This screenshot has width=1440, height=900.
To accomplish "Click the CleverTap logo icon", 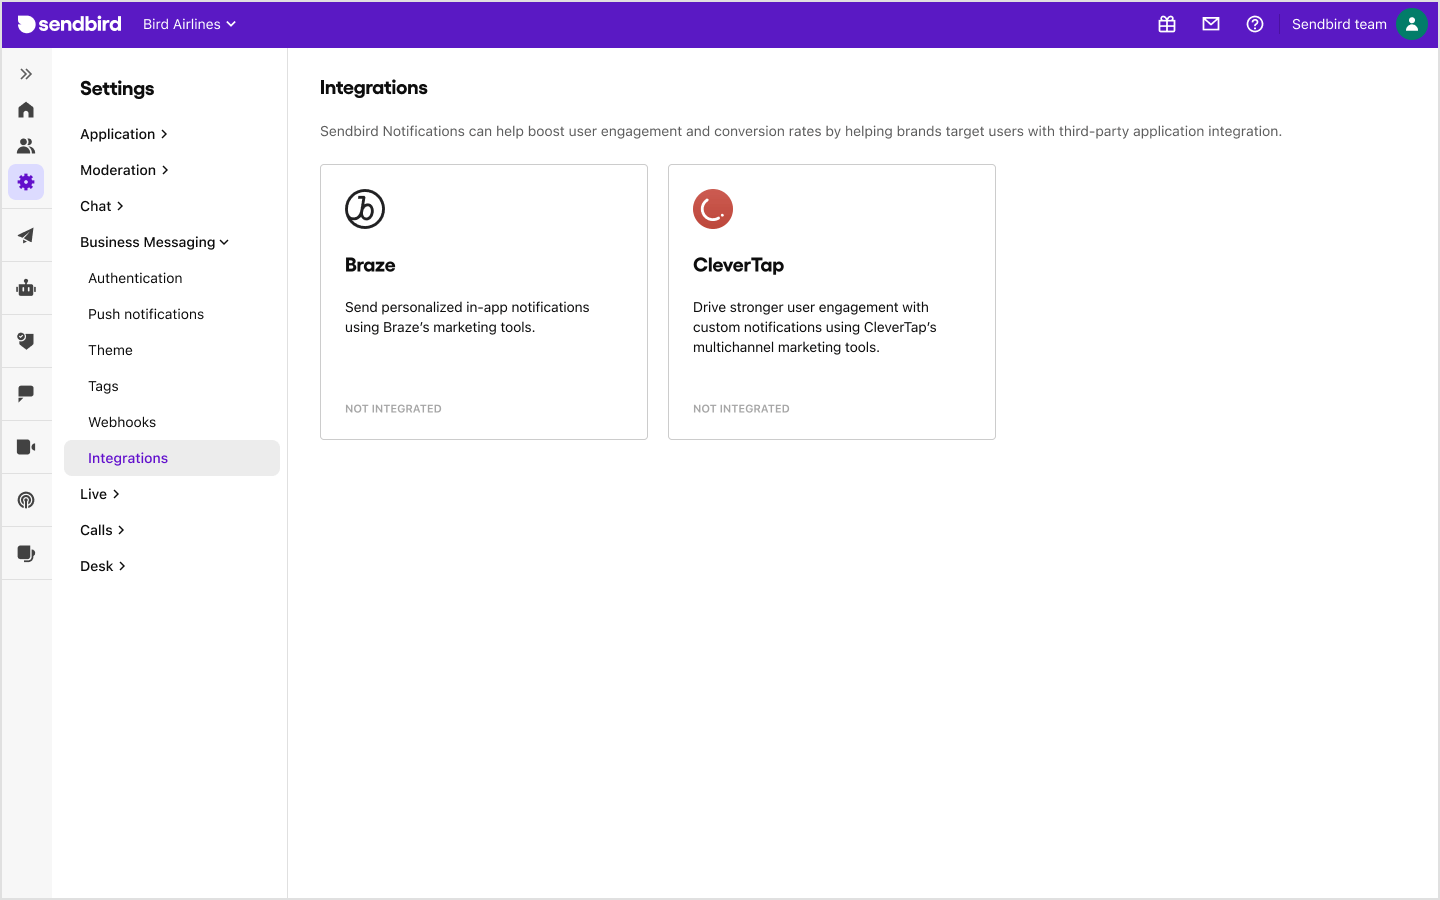I will pyautogui.click(x=713, y=209).
